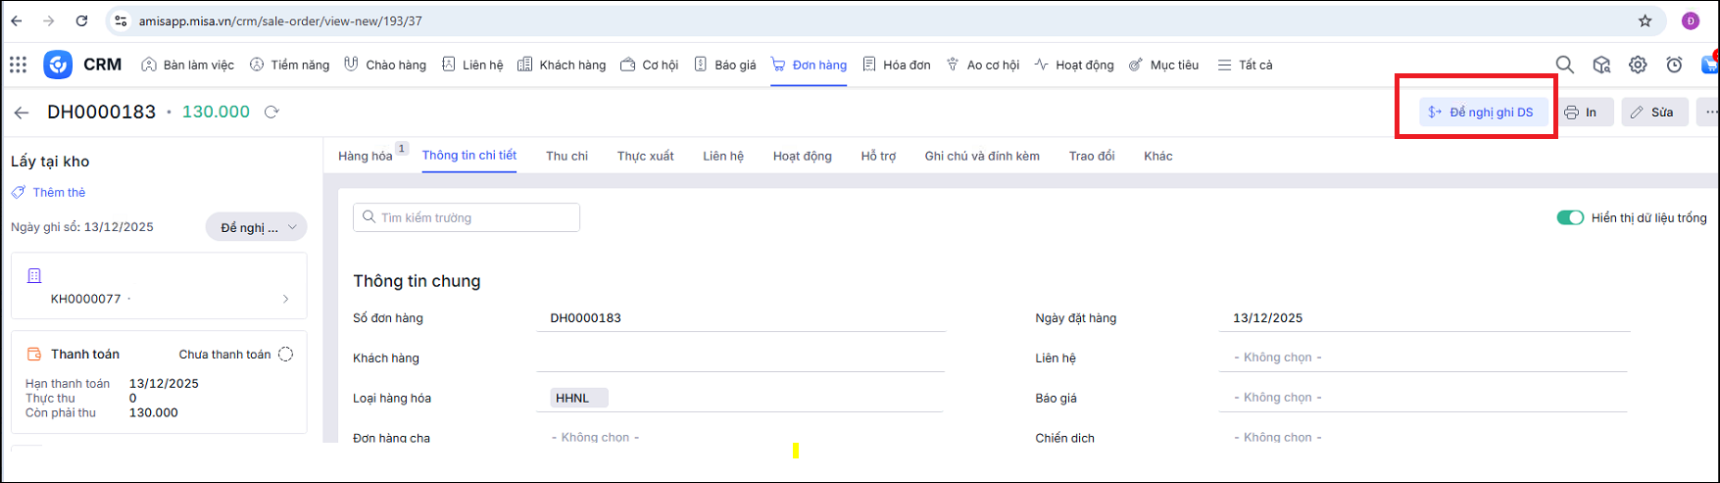Click the HHNL product type tag
Viewport: 1720px width, 483px height.
pyautogui.click(x=579, y=398)
